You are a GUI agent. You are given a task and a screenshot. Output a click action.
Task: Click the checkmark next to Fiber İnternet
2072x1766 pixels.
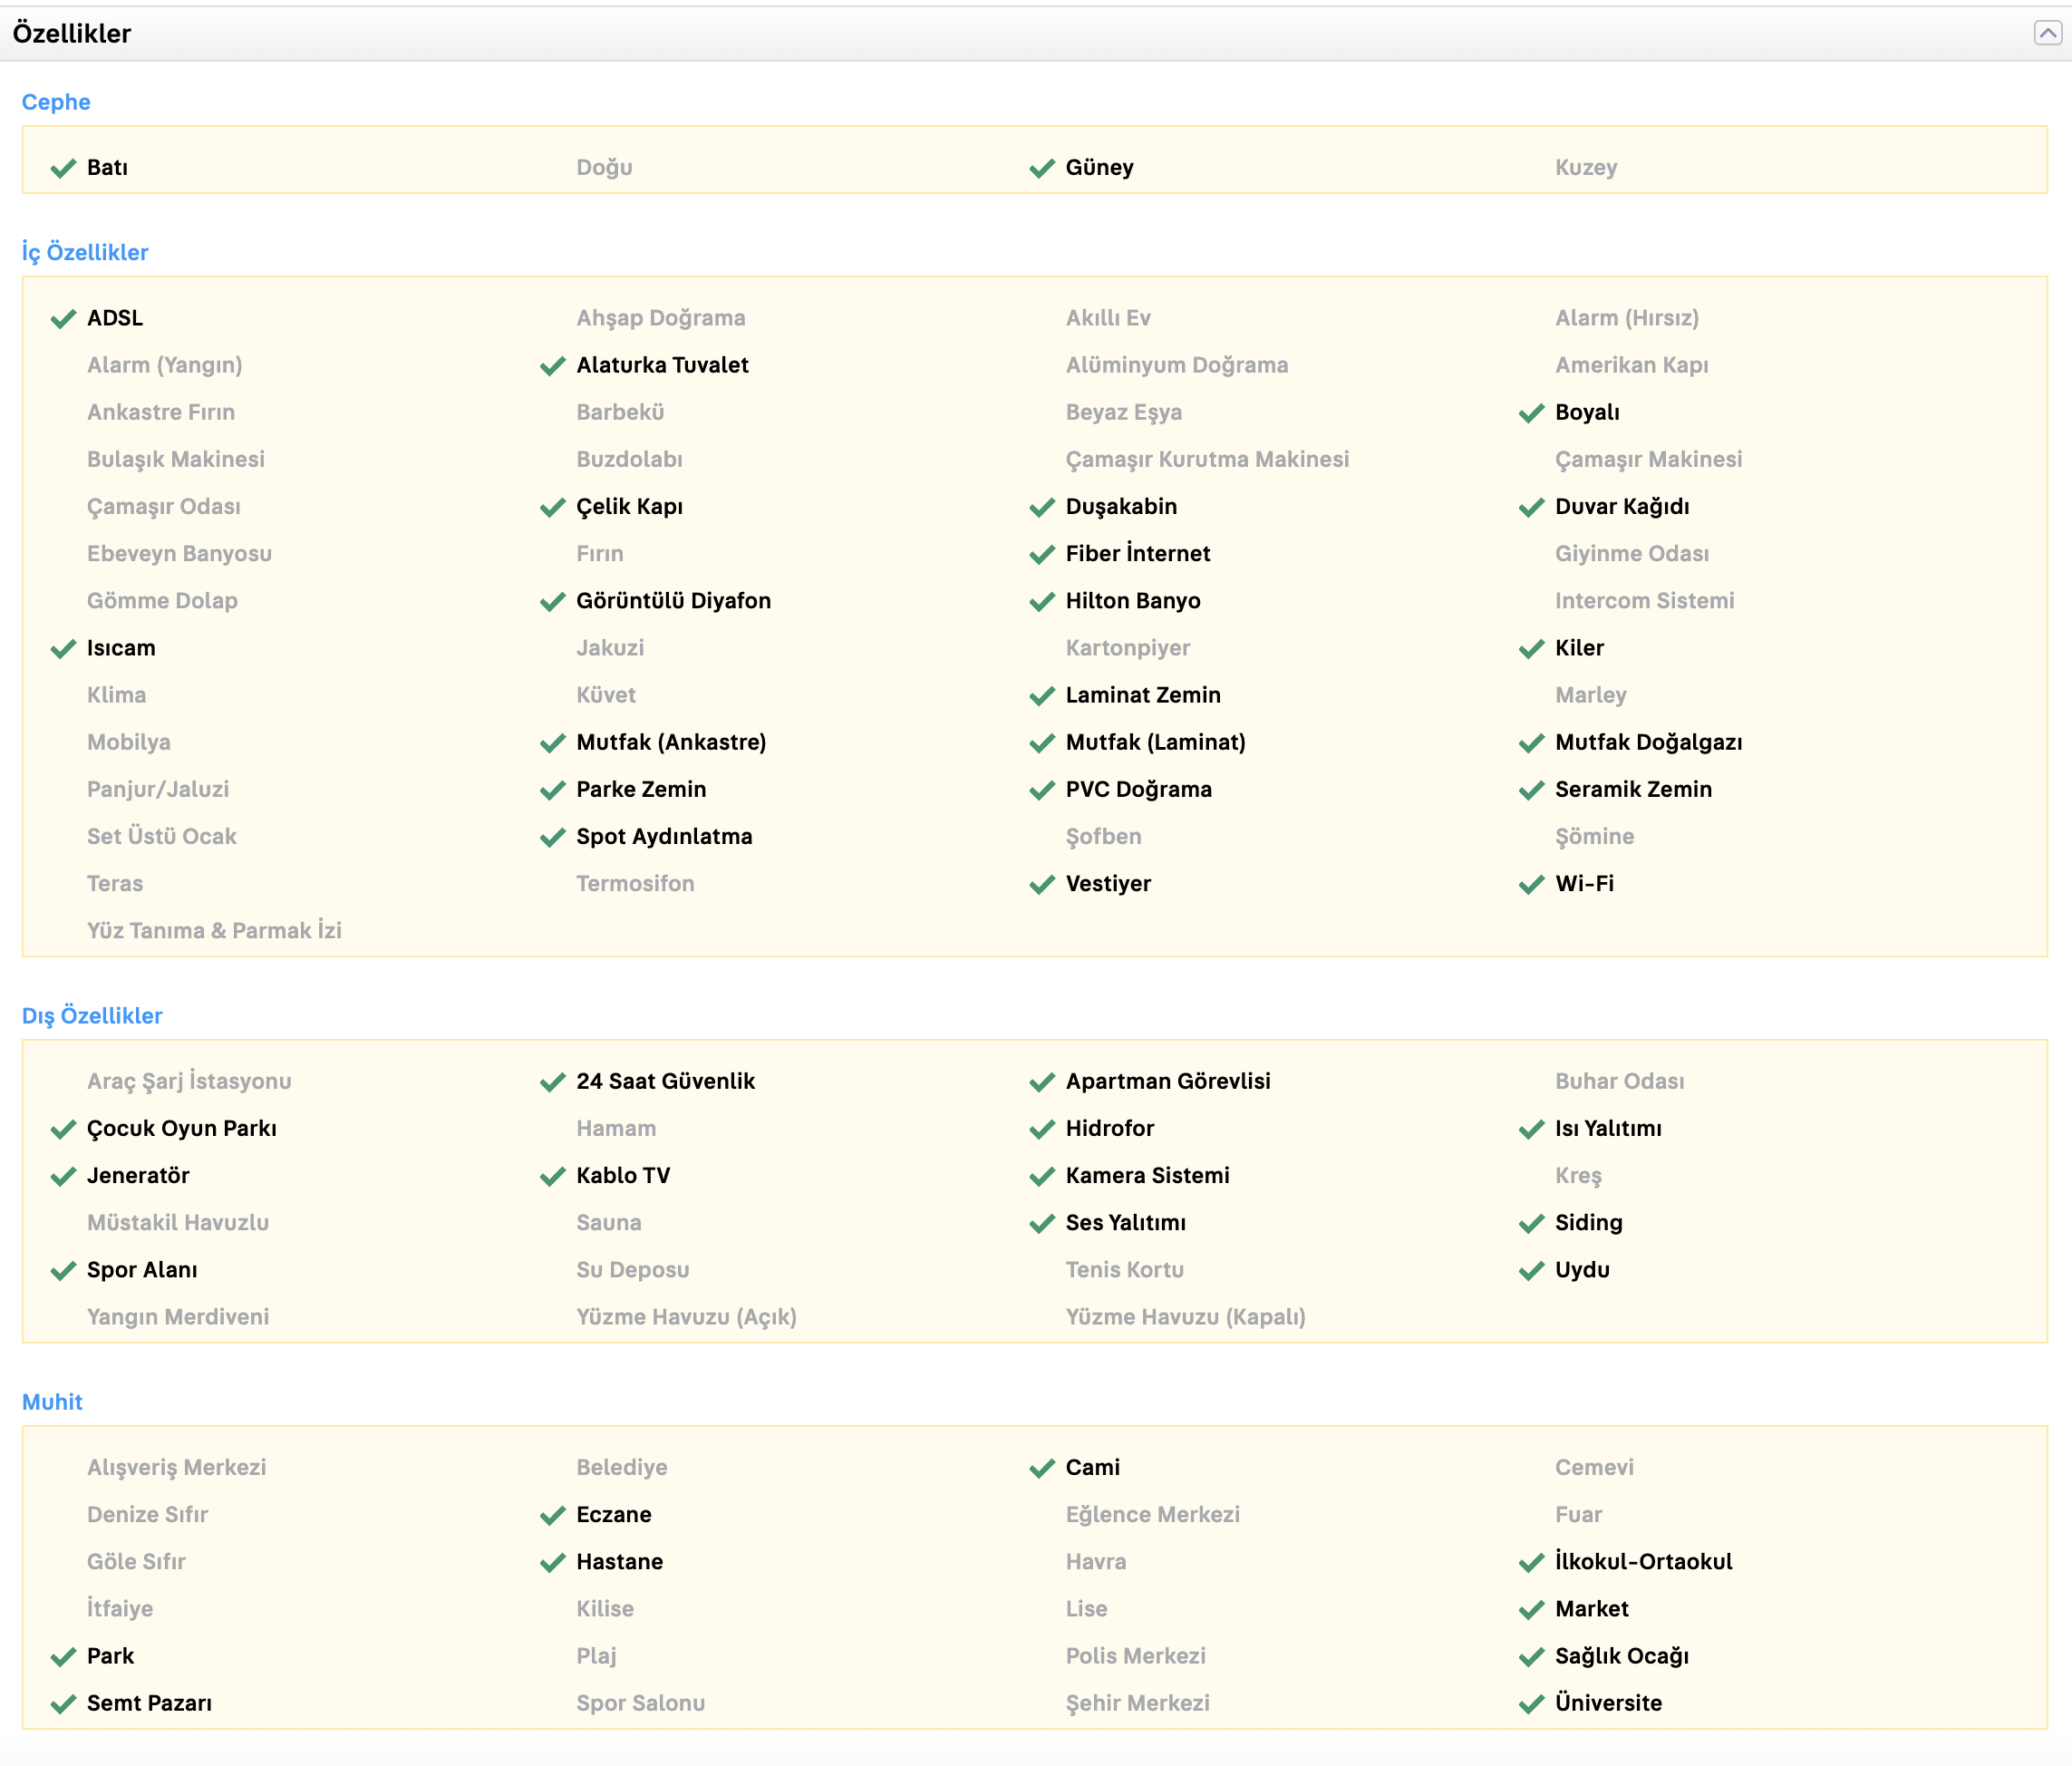[1042, 555]
